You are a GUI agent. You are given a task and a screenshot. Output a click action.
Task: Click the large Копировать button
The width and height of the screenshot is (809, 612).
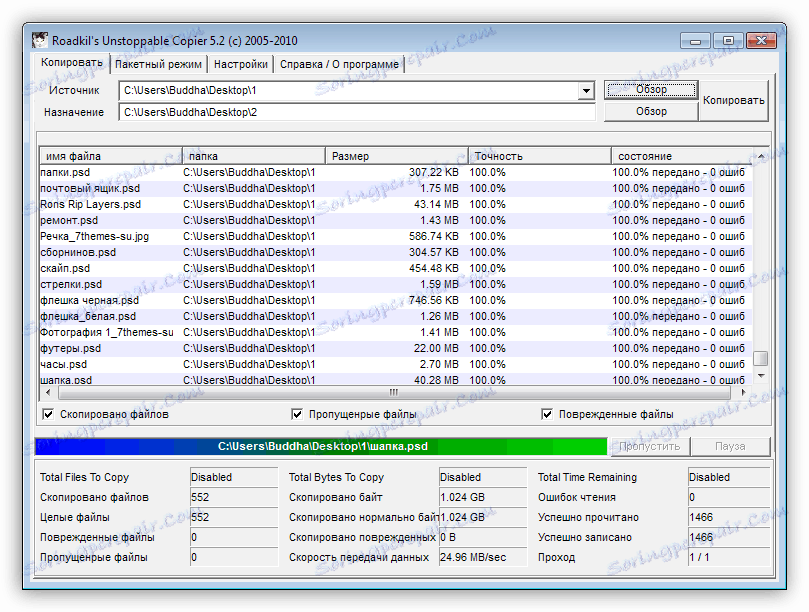(734, 101)
